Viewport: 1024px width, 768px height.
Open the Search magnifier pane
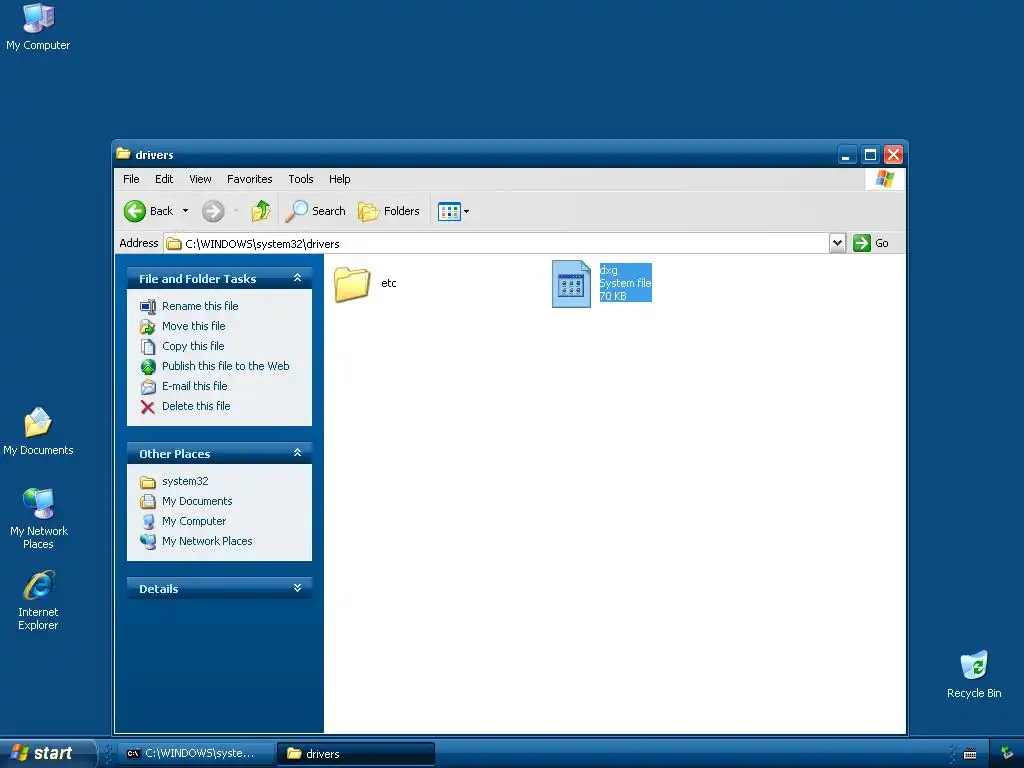pyautogui.click(x=315, y=211)
